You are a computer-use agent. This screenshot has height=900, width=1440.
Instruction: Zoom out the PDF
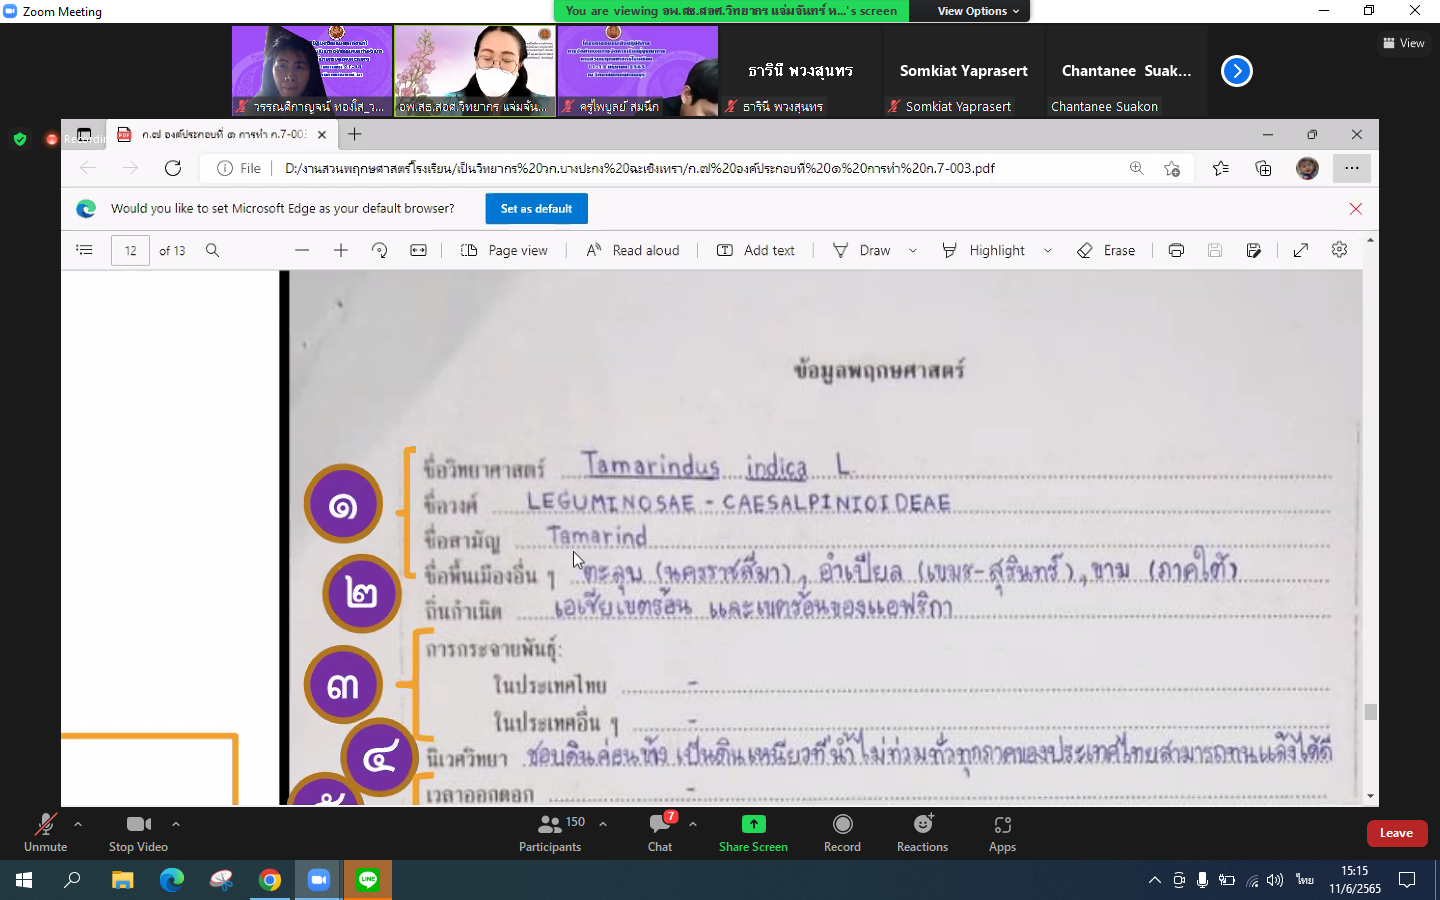(302, 250)
